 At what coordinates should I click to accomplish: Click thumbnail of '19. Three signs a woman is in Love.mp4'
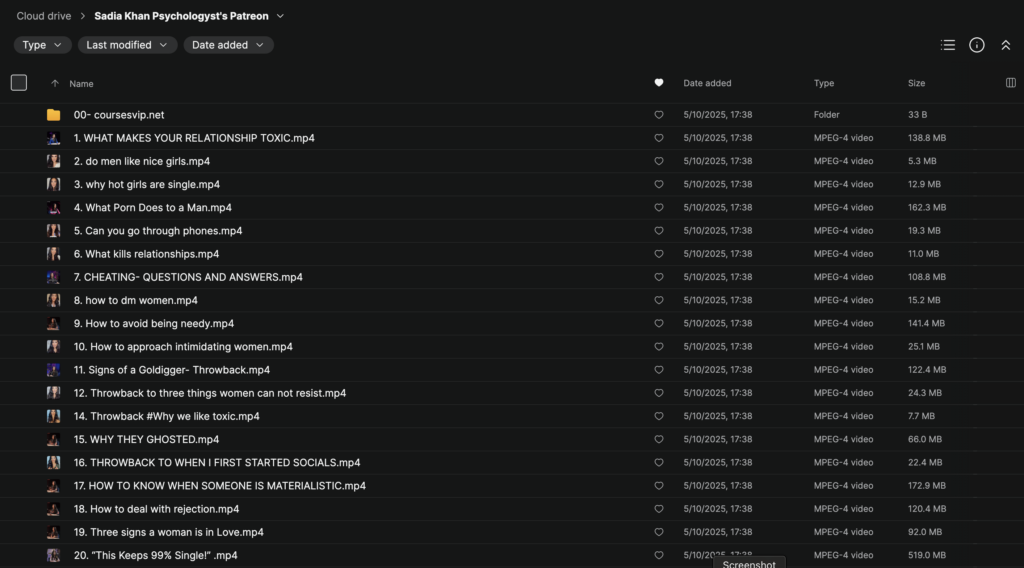pos(53,532)
